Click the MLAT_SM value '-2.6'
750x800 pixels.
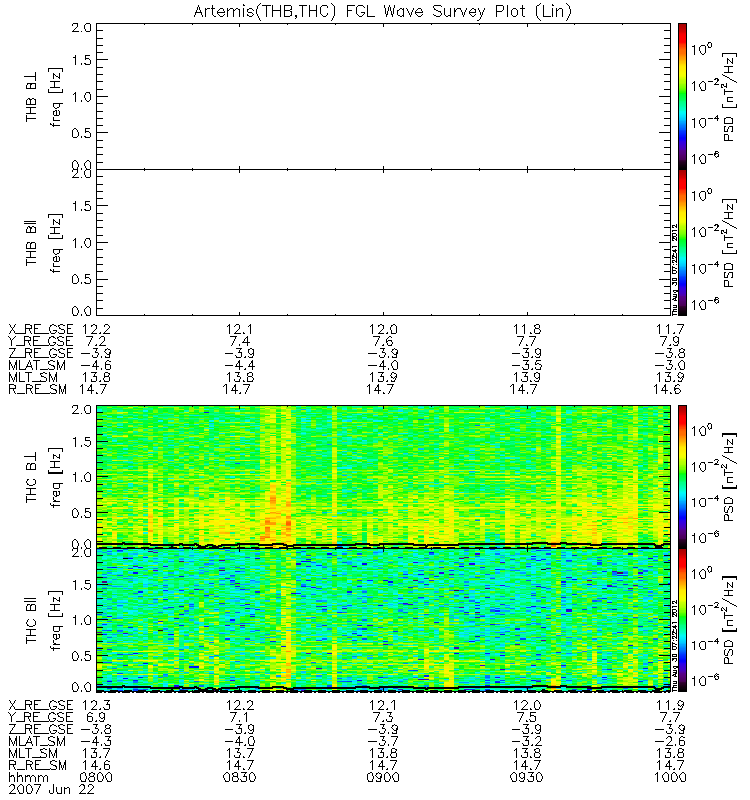(x=670, y=741)
